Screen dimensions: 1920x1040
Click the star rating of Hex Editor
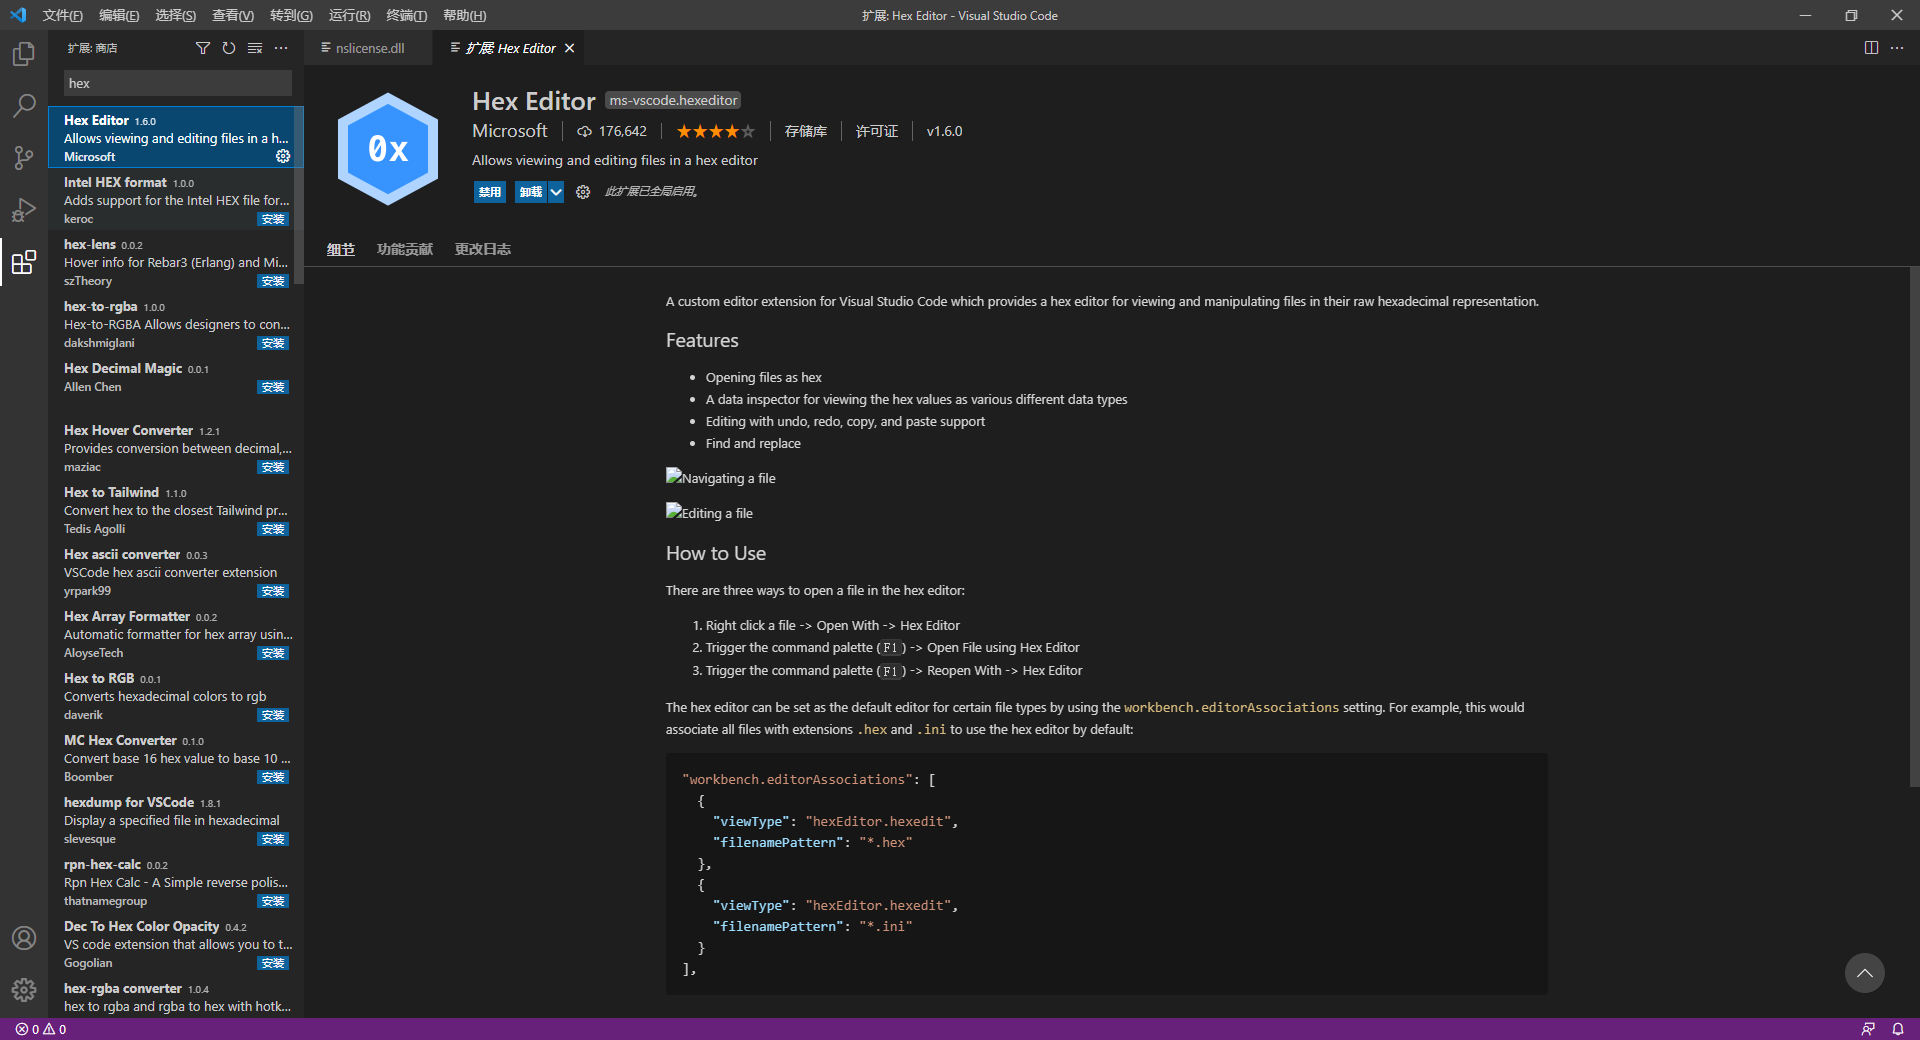715,131
